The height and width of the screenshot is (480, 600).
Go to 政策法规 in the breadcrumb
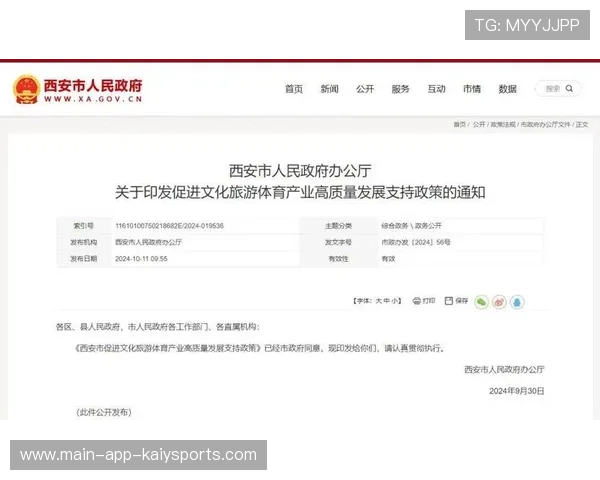point(503,124)
